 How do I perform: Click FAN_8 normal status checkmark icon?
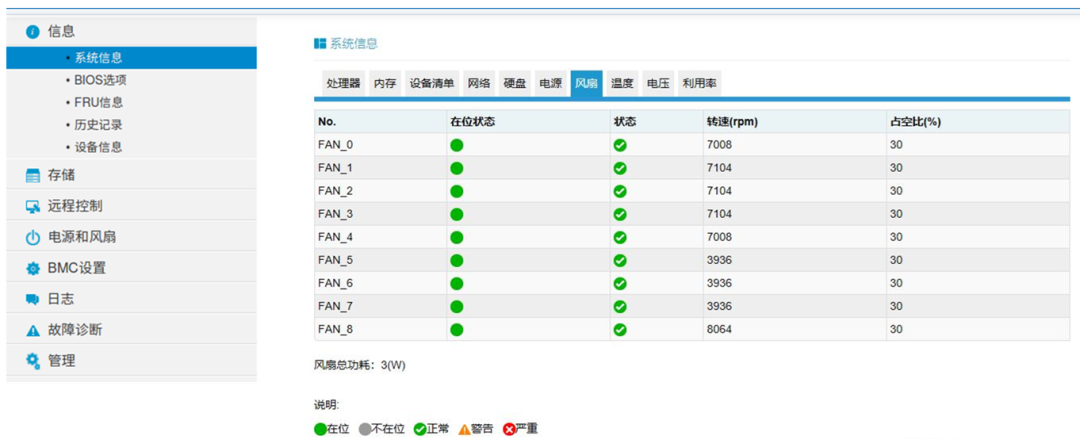point(619,329)
